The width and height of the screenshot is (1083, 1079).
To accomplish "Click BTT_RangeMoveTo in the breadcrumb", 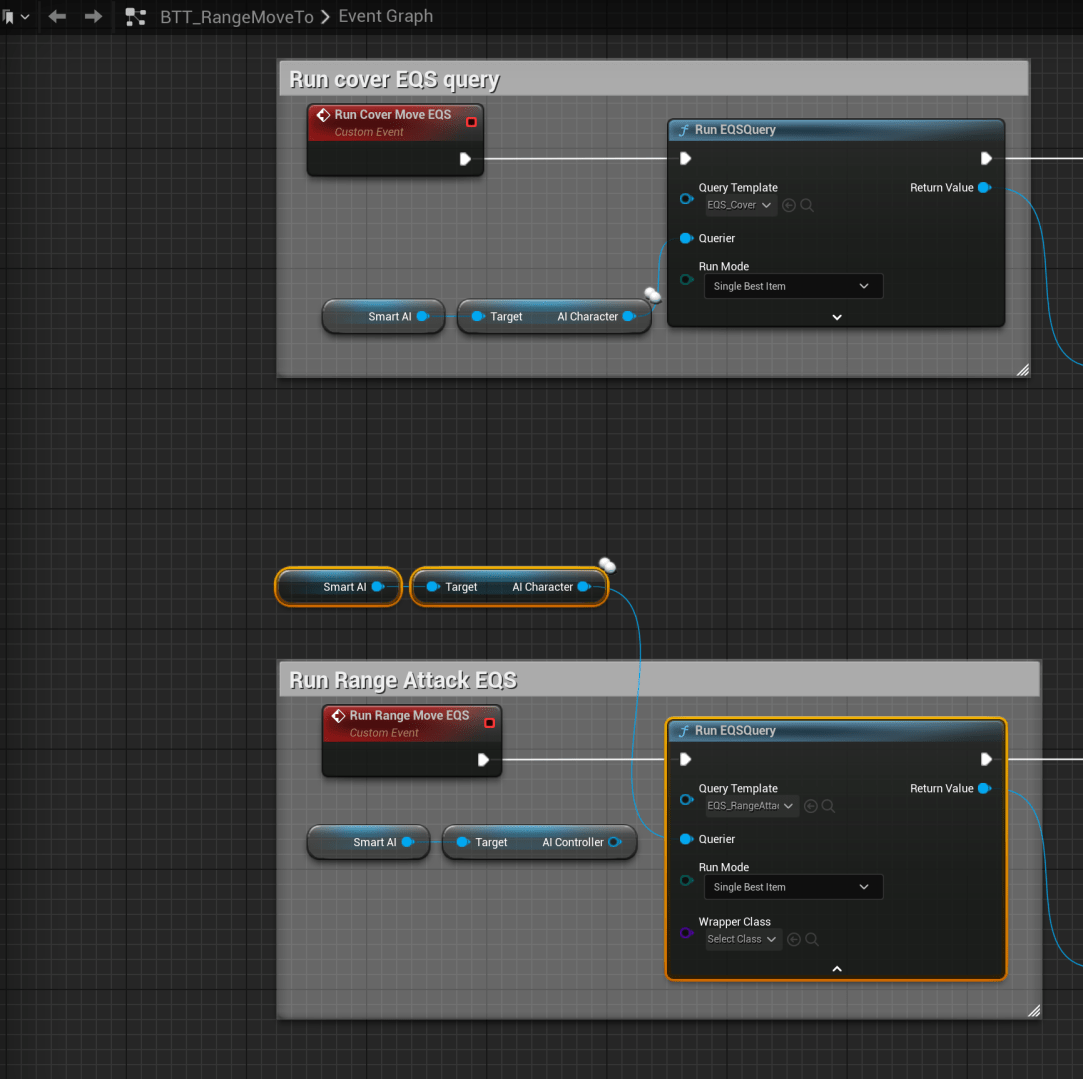I will 236,16.
